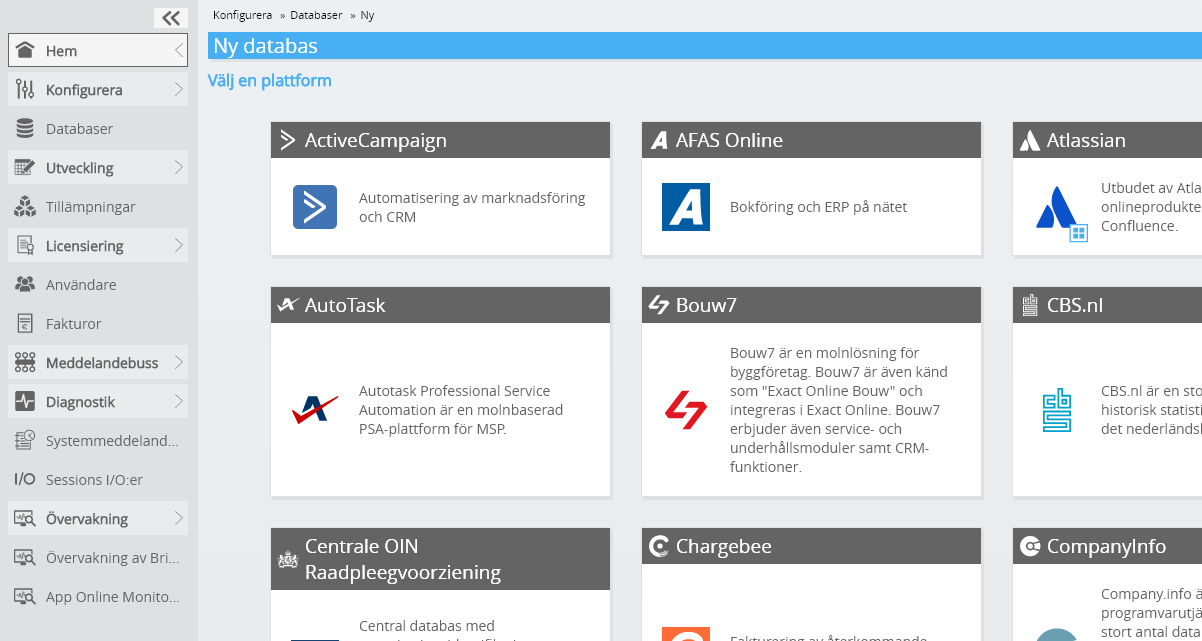Click the Databaser stack icon
1202x641 pixels.
(26, 128)
